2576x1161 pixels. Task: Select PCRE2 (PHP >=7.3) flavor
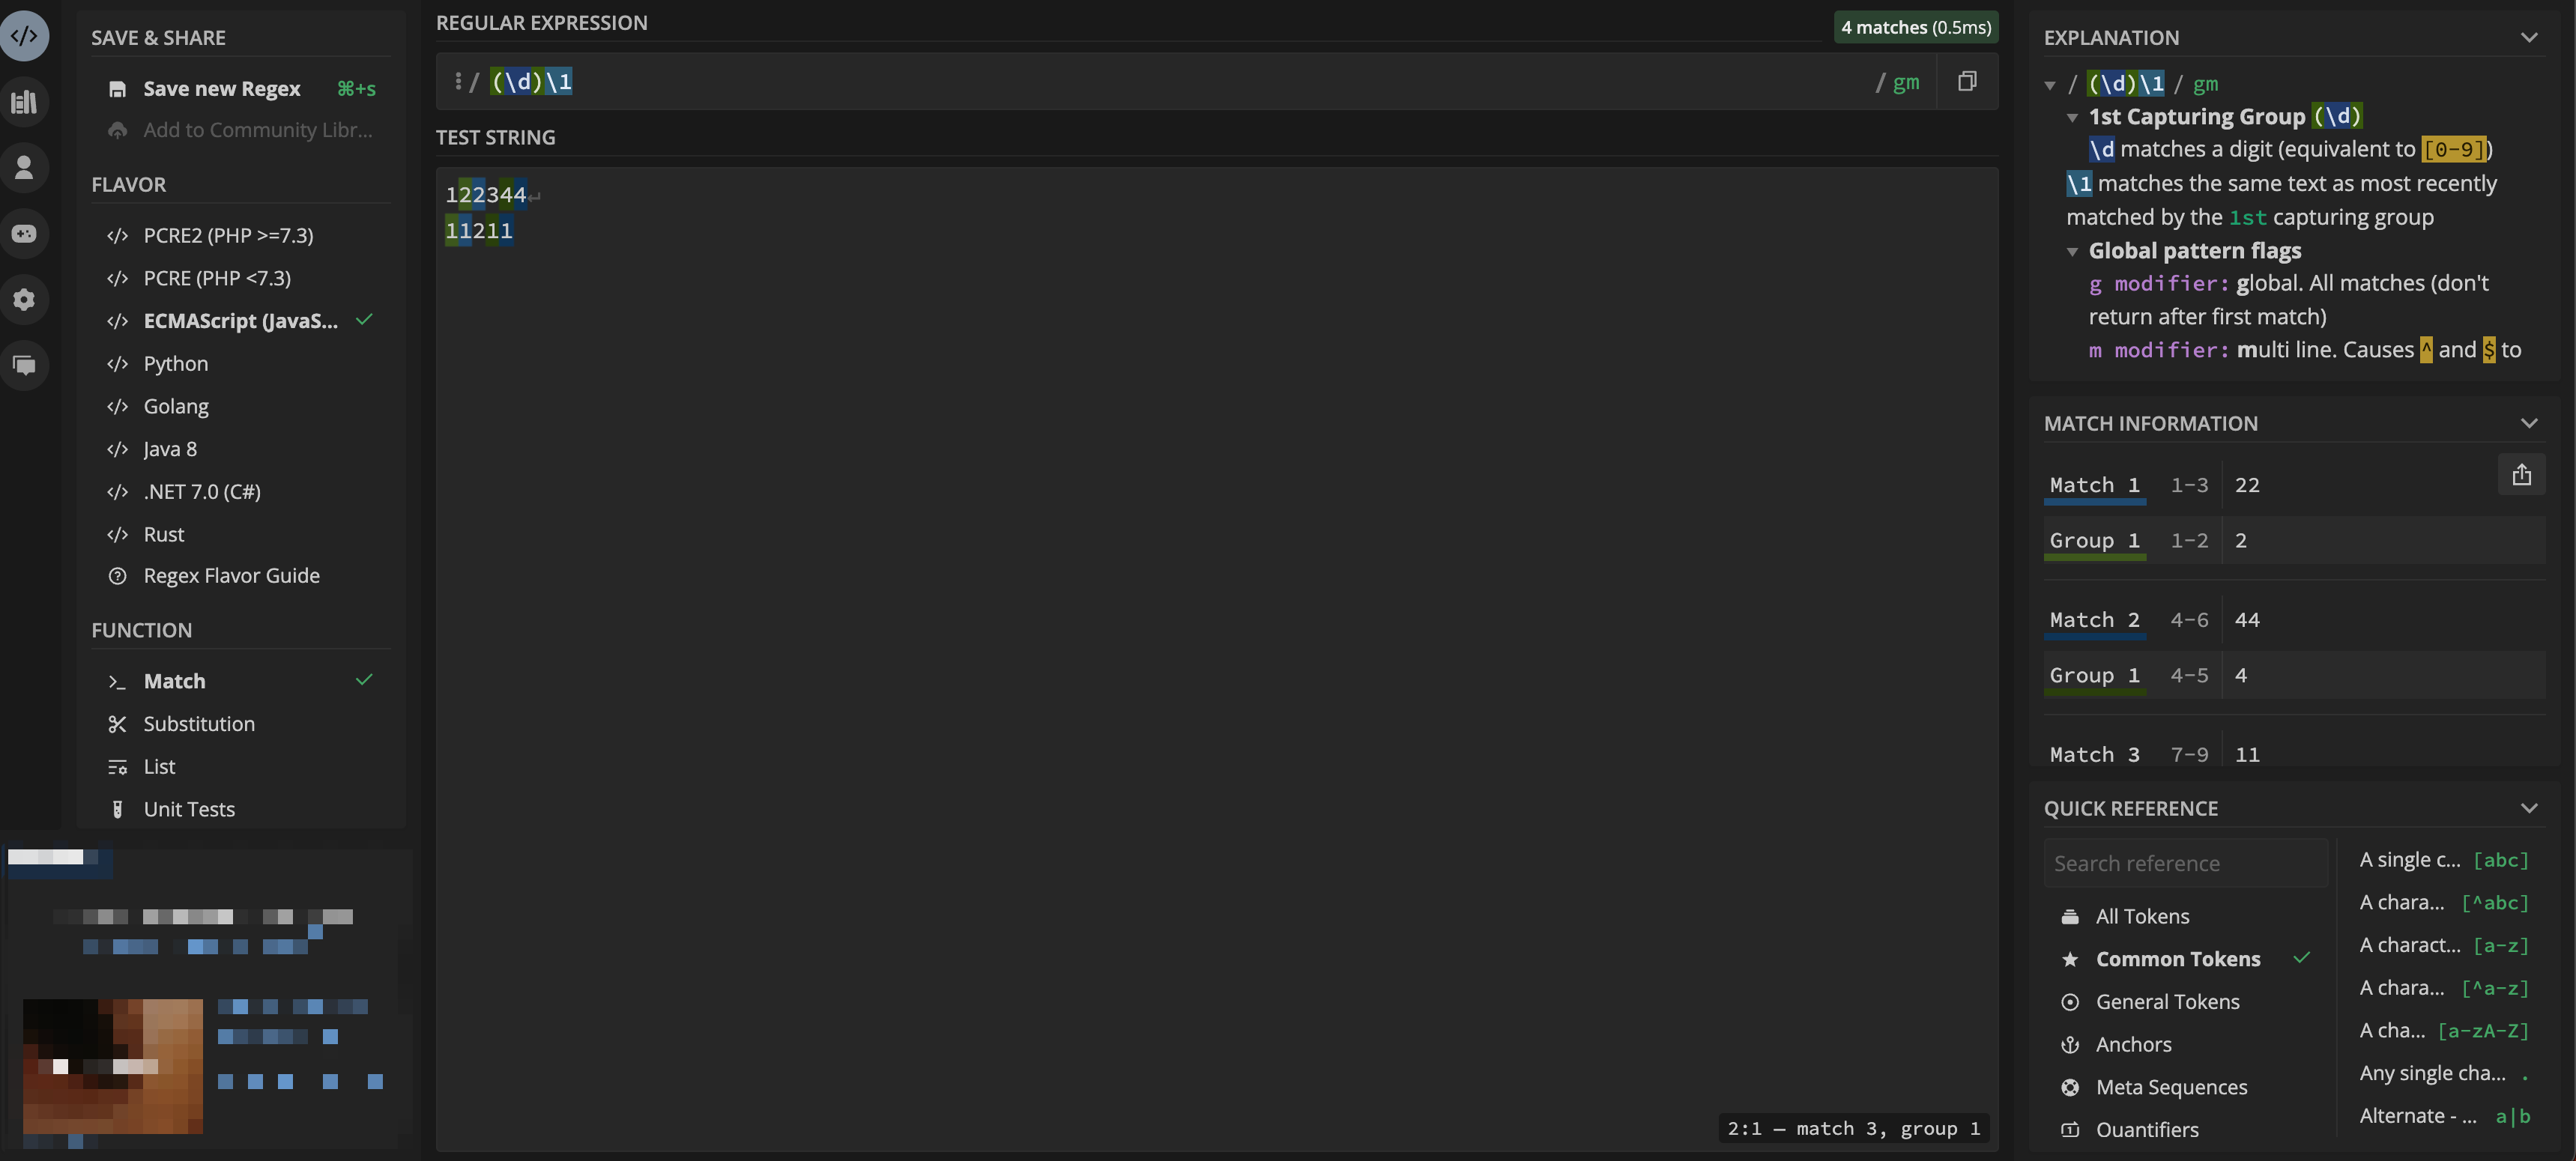coord(228,235)
